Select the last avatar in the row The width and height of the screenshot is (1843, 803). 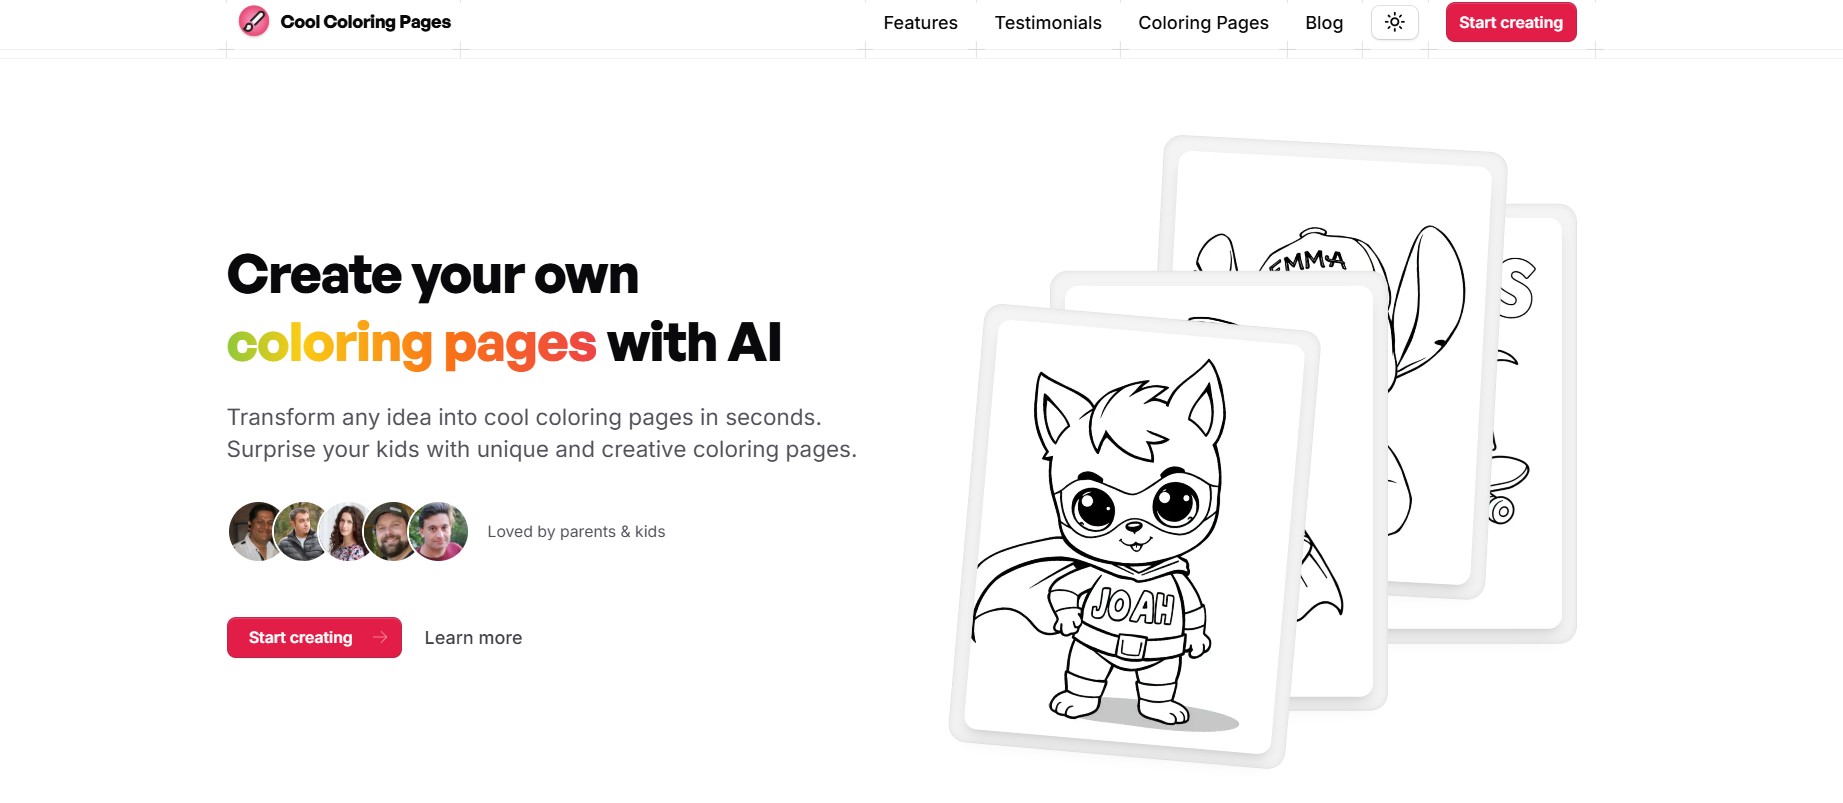point(438,531)
